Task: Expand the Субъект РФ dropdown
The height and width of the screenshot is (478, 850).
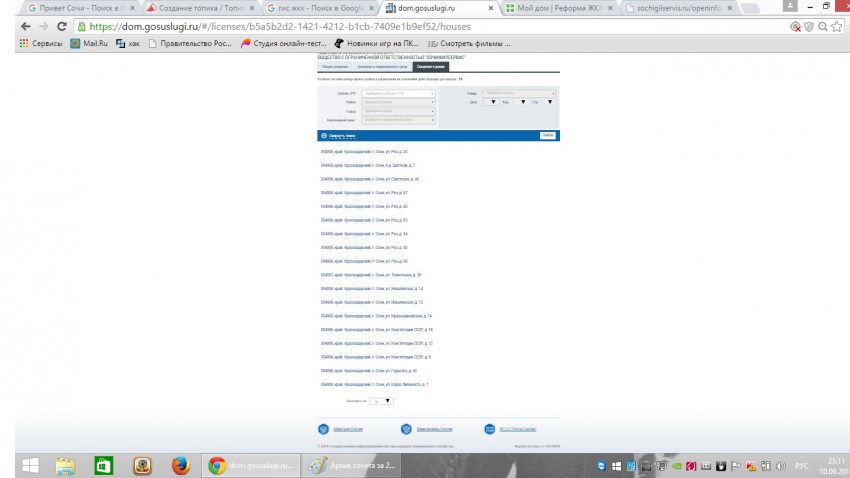Action: tap(391, 93)
